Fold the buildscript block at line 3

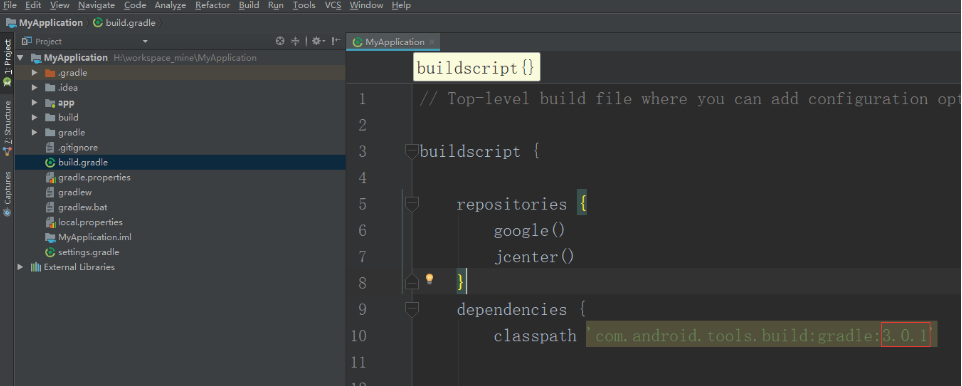coord(412,152)
